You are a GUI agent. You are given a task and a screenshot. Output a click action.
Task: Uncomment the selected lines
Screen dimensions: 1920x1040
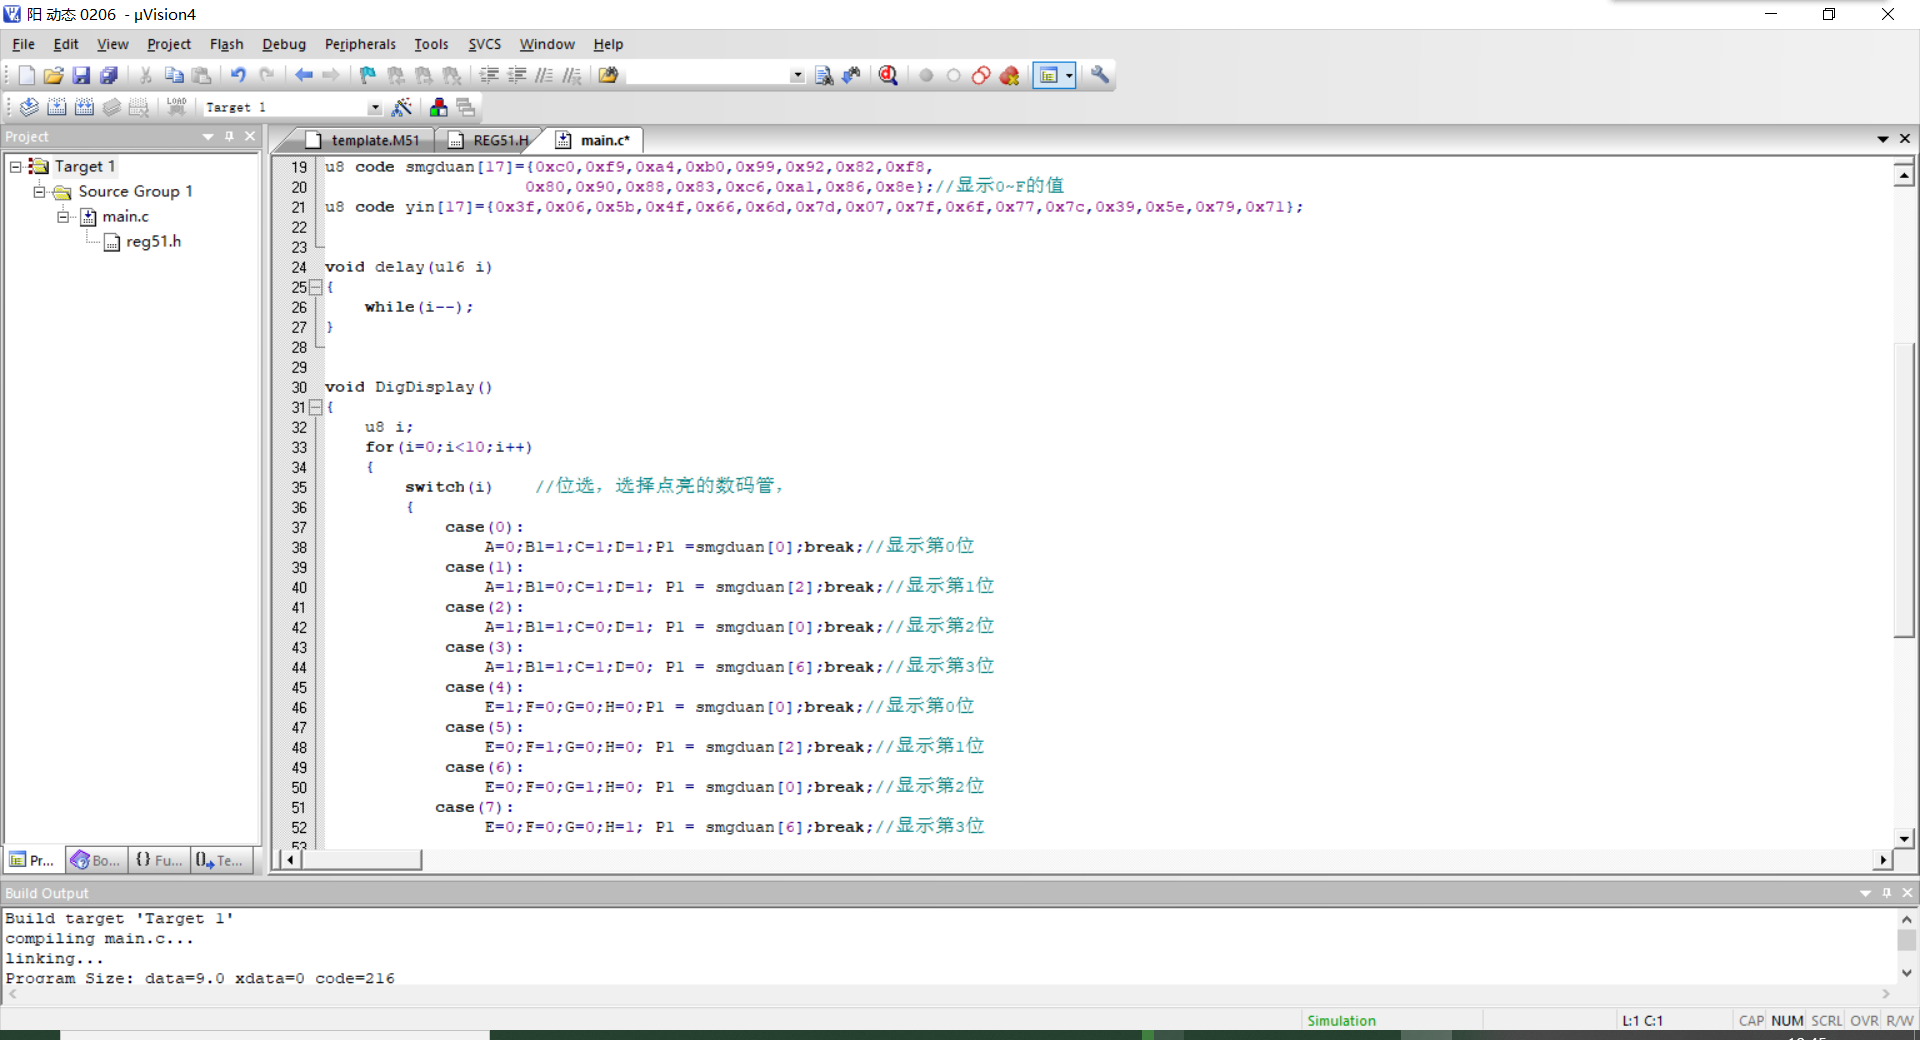click(572, 75)
